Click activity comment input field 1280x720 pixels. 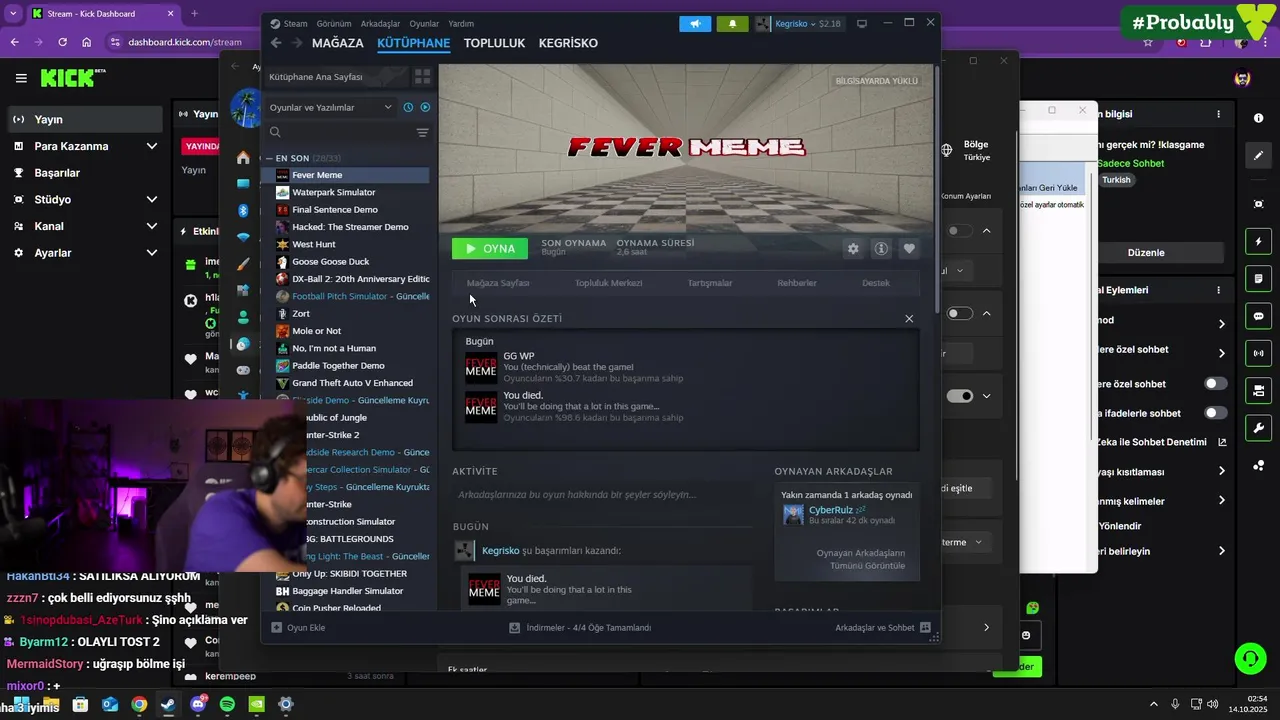point(603,494)
